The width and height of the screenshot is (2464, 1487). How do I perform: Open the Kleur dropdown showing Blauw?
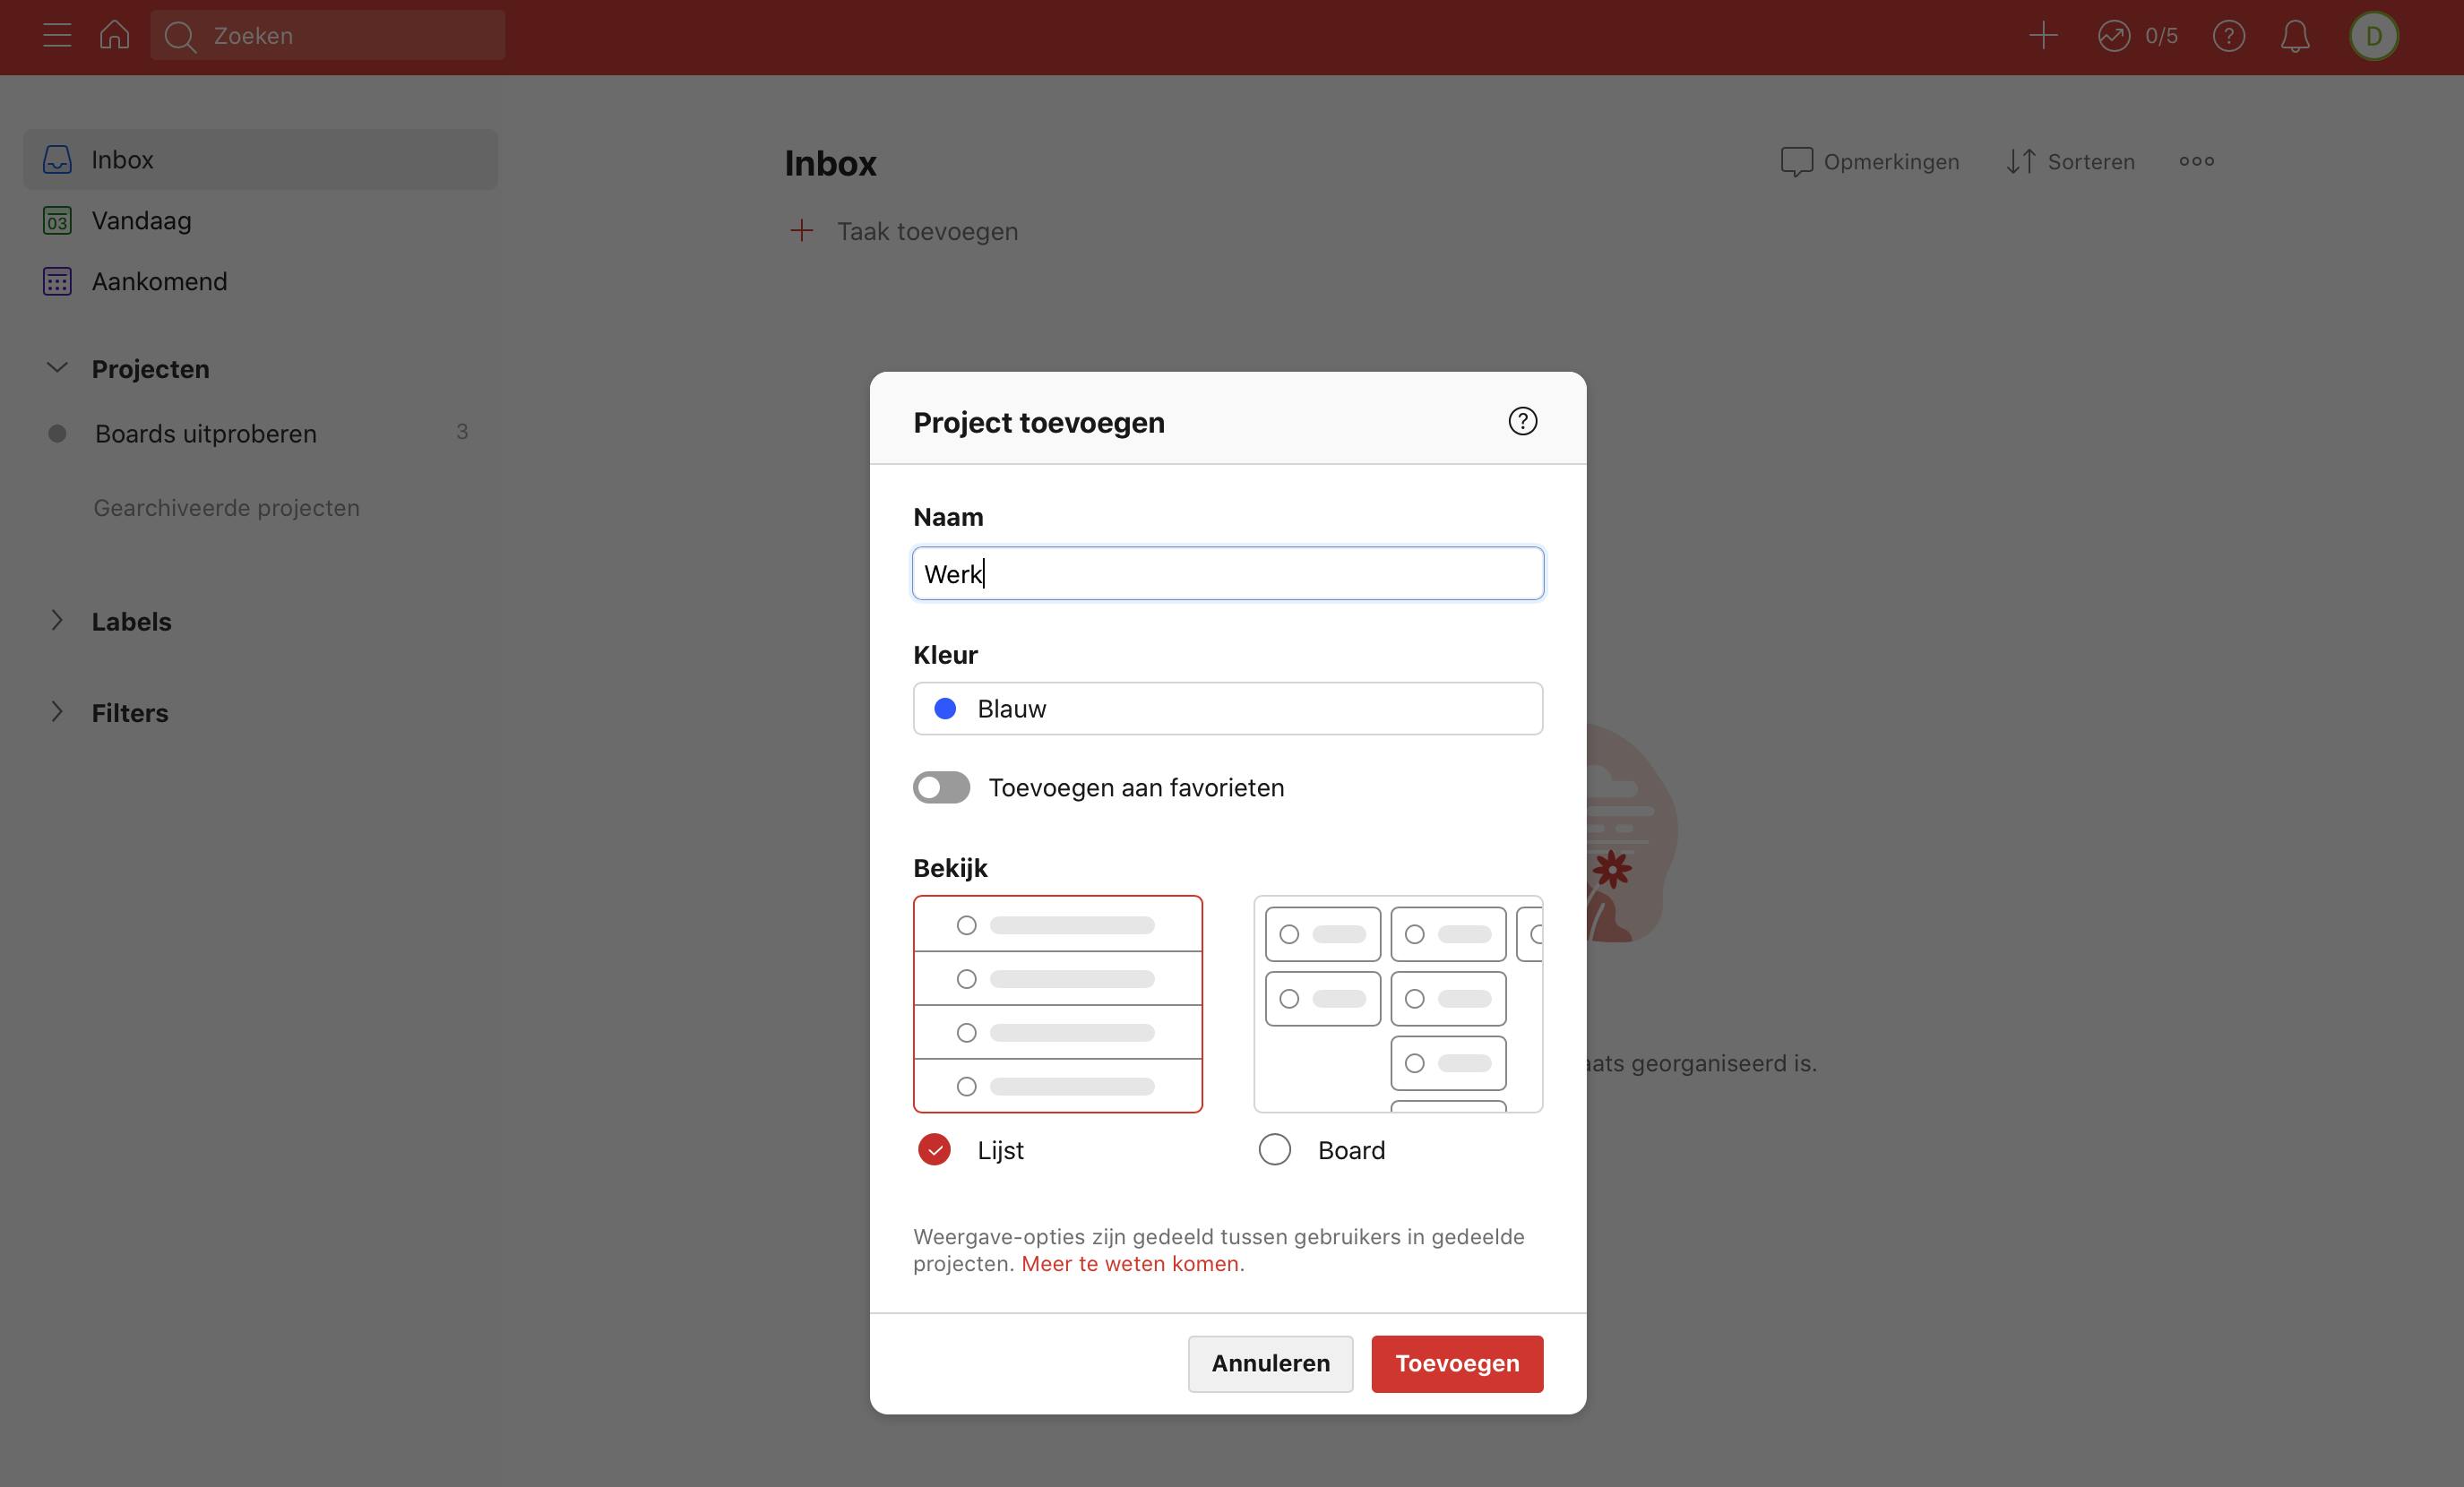tap(1227, 708)
